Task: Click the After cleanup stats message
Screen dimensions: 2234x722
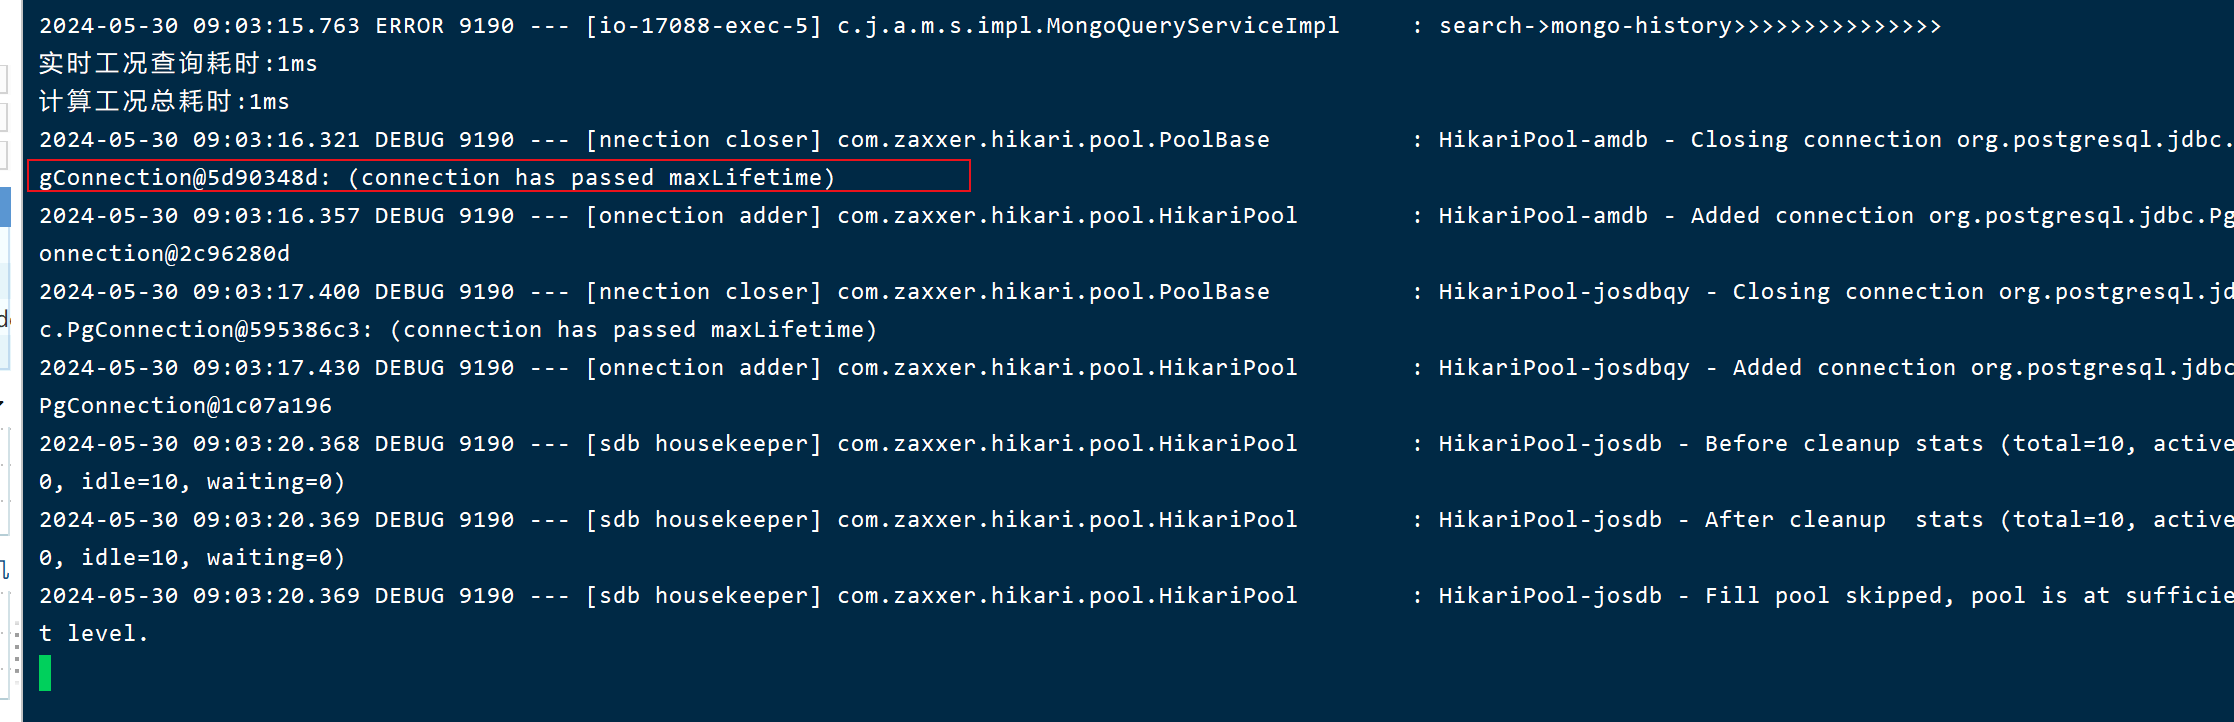Action: click(1836, 520)
